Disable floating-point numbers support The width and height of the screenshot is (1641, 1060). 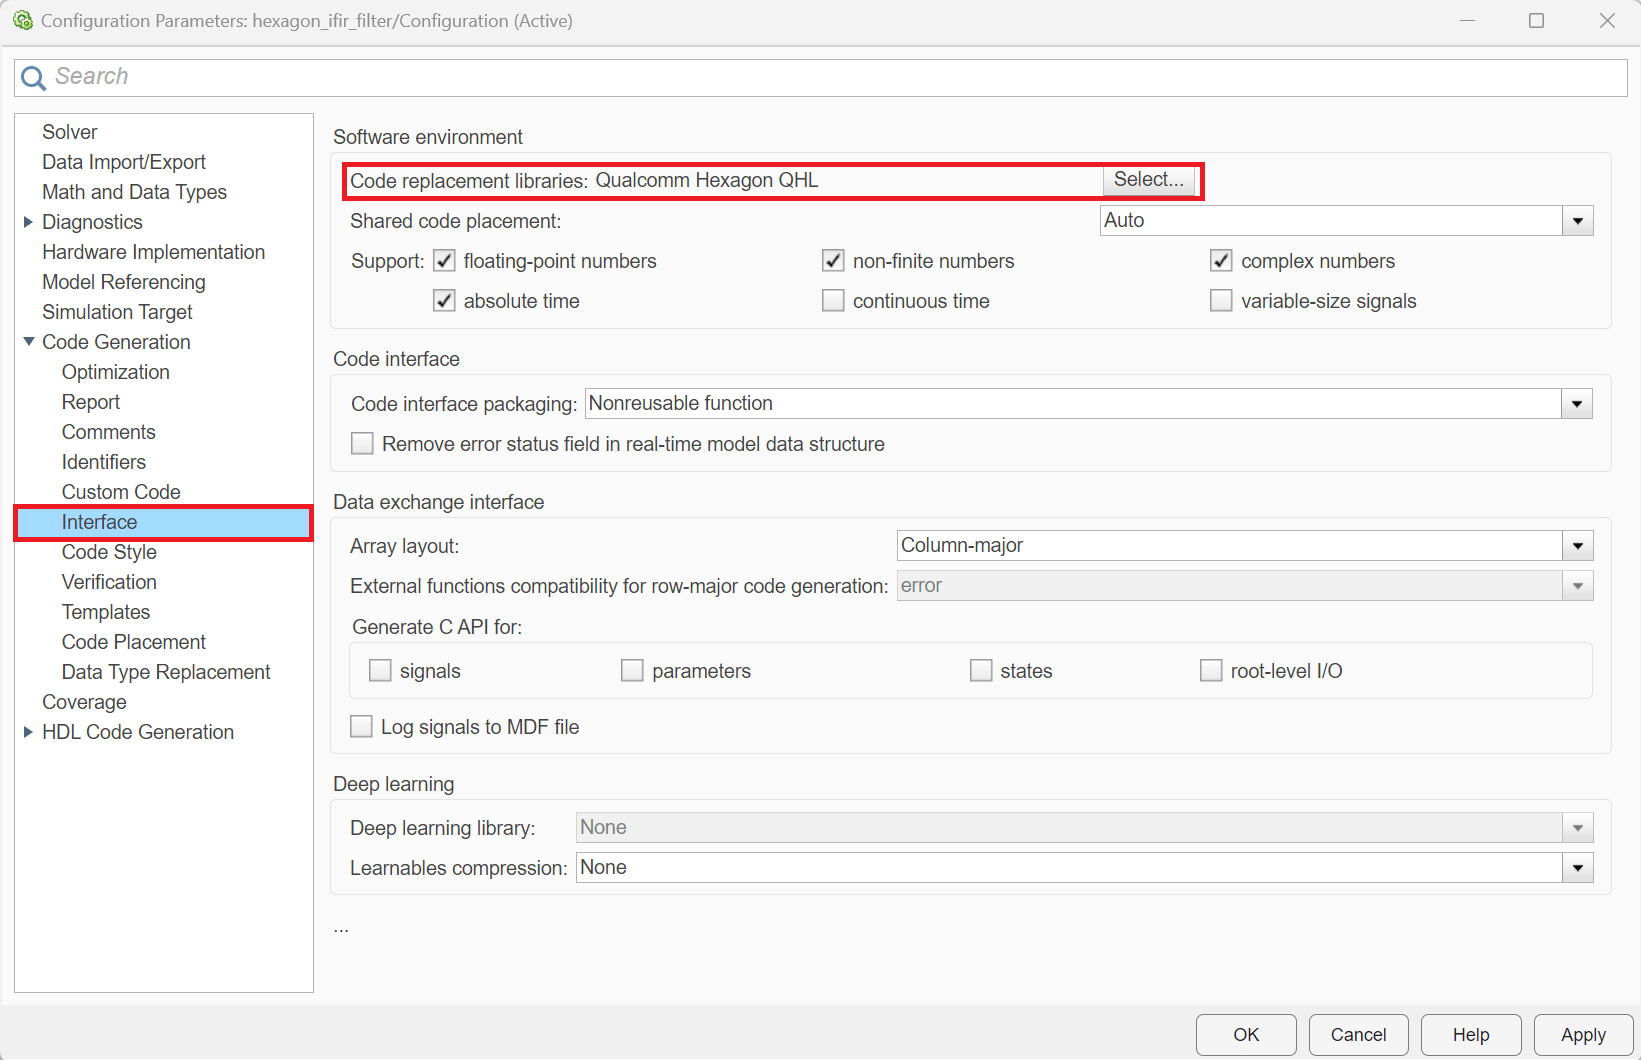pyautogui.click(x=444, y=261)
